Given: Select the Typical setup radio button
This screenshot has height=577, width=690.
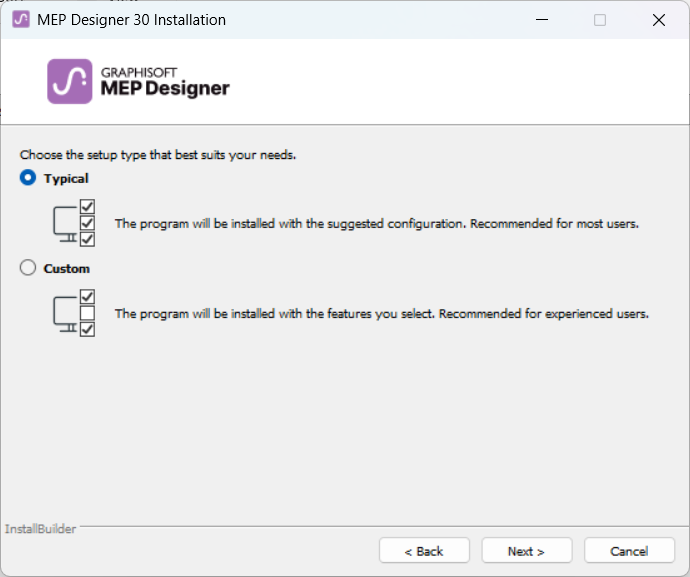Looking at the screenshot, I should pyautogui.click(x=28, y=178).
